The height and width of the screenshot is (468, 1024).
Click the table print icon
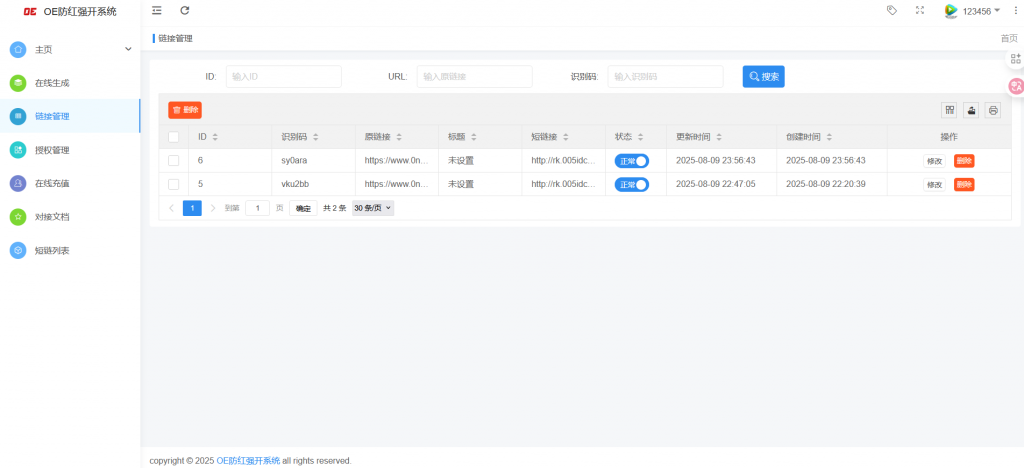click(x=993, y=110)
